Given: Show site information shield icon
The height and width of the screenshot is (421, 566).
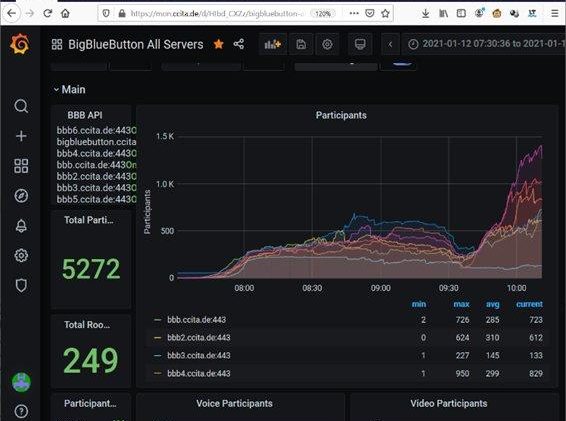Looking at the screenshot, I should 106,13.
